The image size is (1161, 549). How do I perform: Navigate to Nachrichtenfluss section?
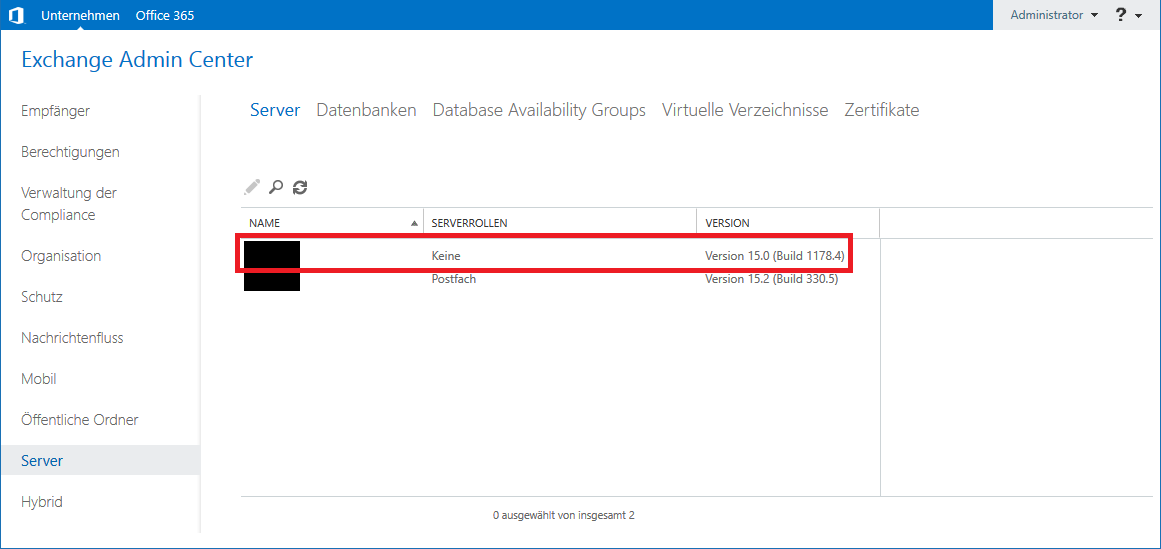[72, 338]
